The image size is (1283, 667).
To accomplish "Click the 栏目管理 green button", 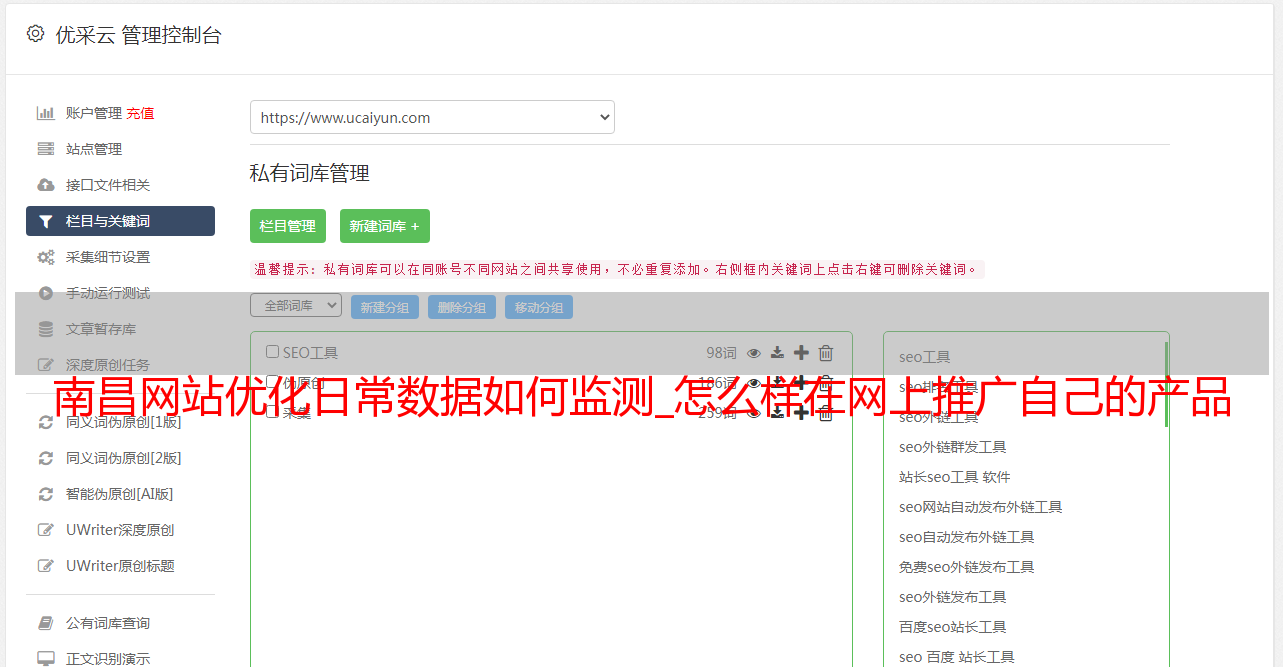I will pos(288,226).
